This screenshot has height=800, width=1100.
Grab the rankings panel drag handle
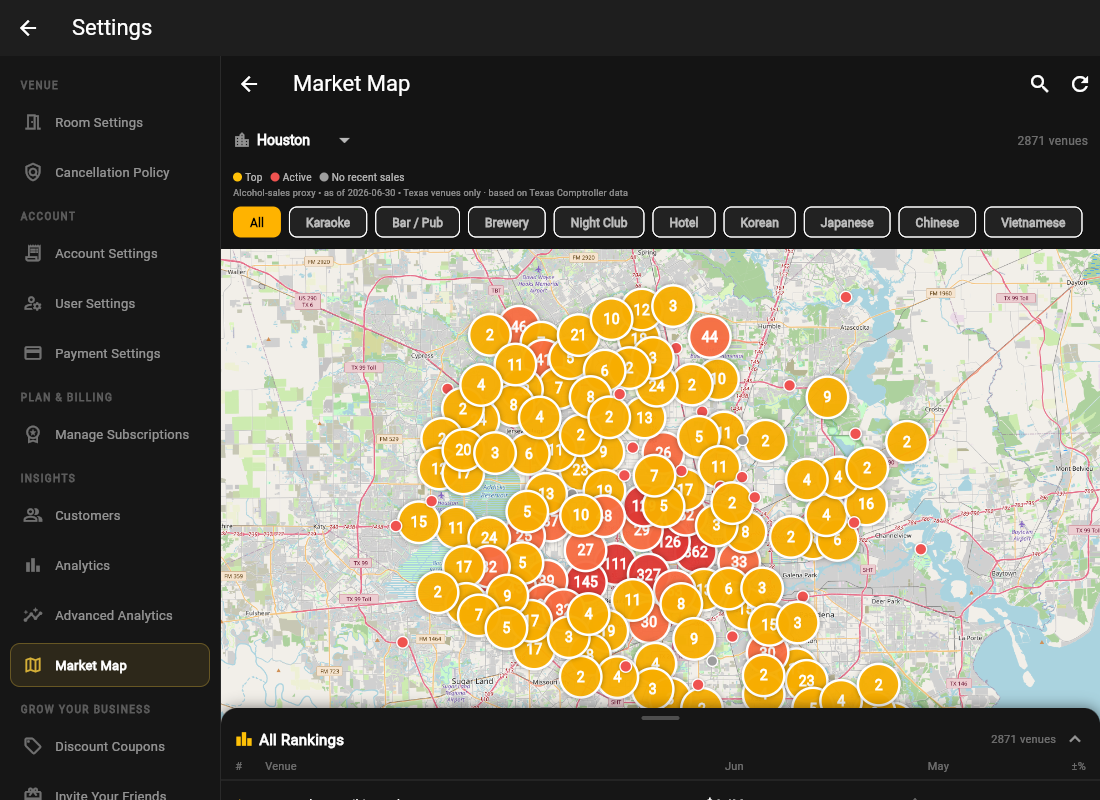660,718
